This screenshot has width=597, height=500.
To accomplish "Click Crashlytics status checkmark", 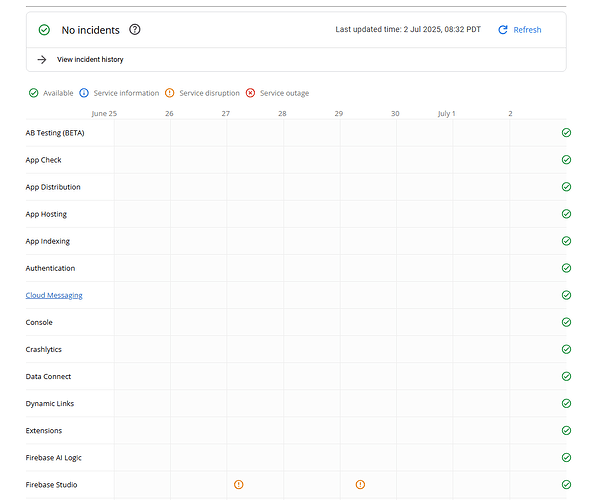I will tap(566, 349).
